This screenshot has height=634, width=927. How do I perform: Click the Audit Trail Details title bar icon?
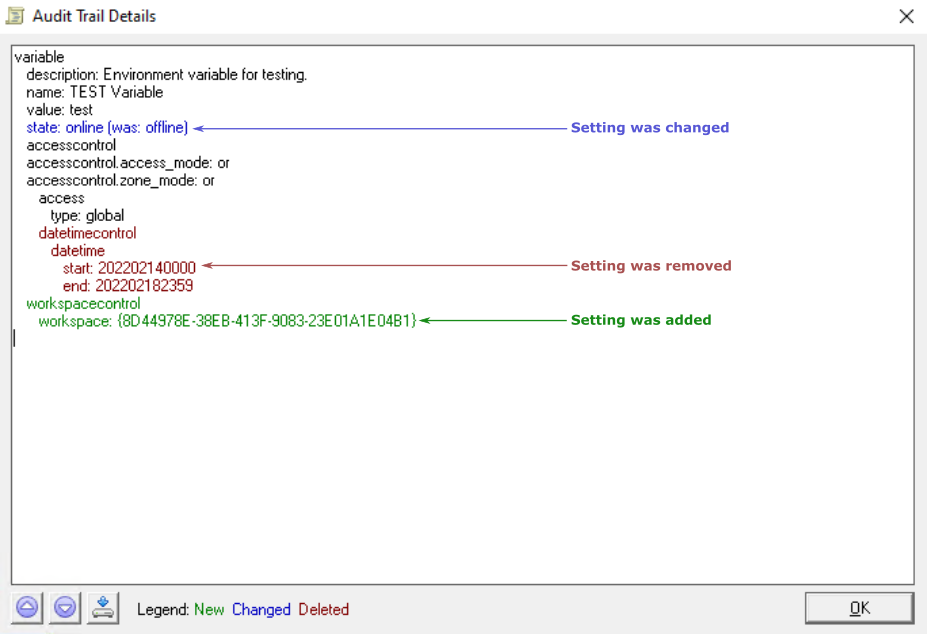tap(15, 16)
